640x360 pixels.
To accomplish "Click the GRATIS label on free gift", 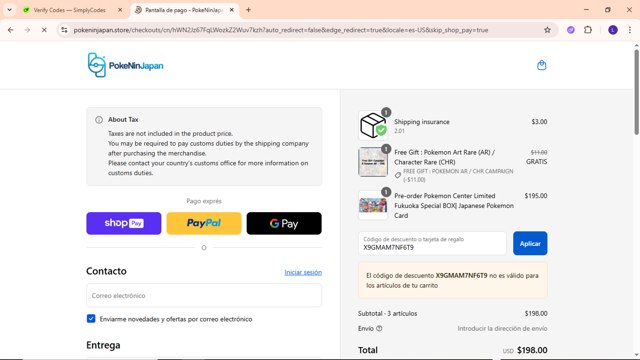I will click(x=536, y=162).
